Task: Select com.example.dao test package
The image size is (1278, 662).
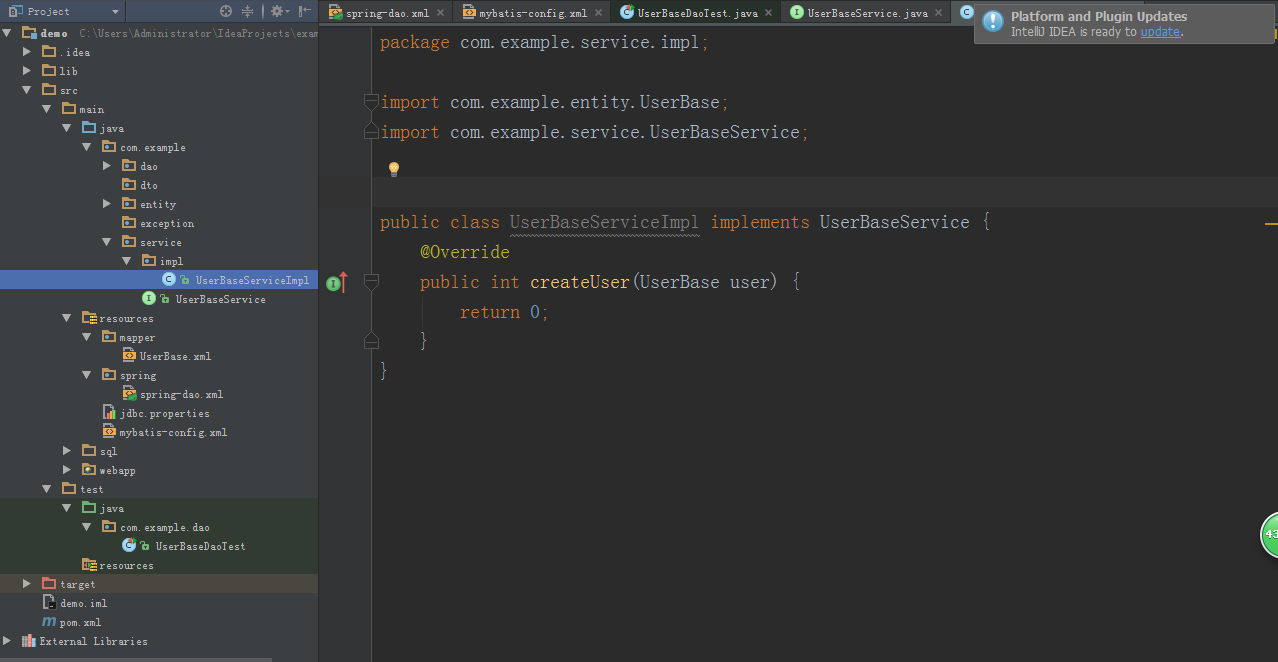Action: click(x=165, y=527)
